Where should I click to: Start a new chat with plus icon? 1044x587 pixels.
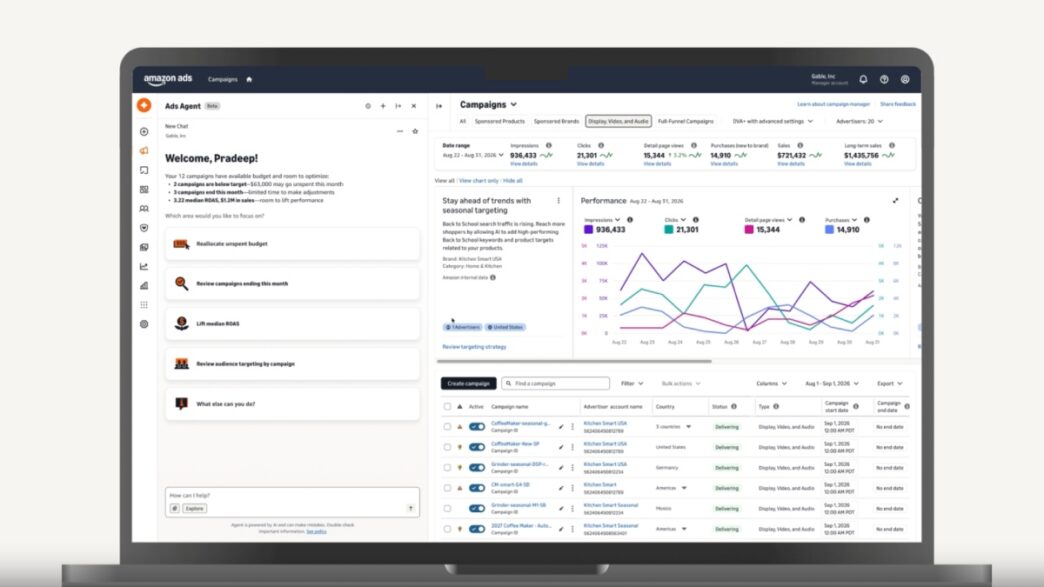point(383,106)
